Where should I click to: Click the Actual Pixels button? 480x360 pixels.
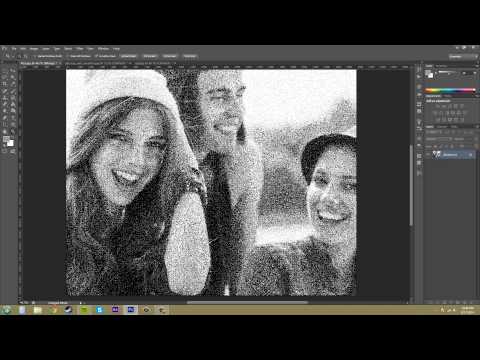tap(129, 56)
